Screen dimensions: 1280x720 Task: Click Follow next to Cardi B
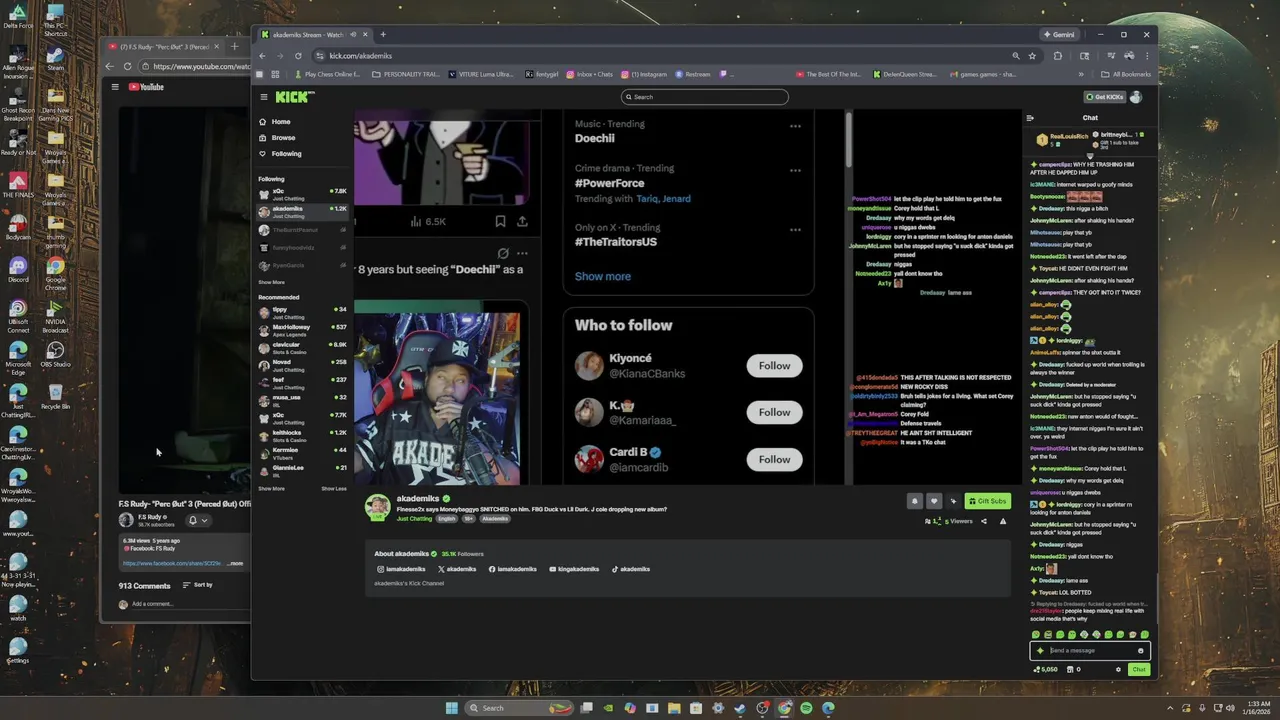pyautogui.click(x=774, y=460)
